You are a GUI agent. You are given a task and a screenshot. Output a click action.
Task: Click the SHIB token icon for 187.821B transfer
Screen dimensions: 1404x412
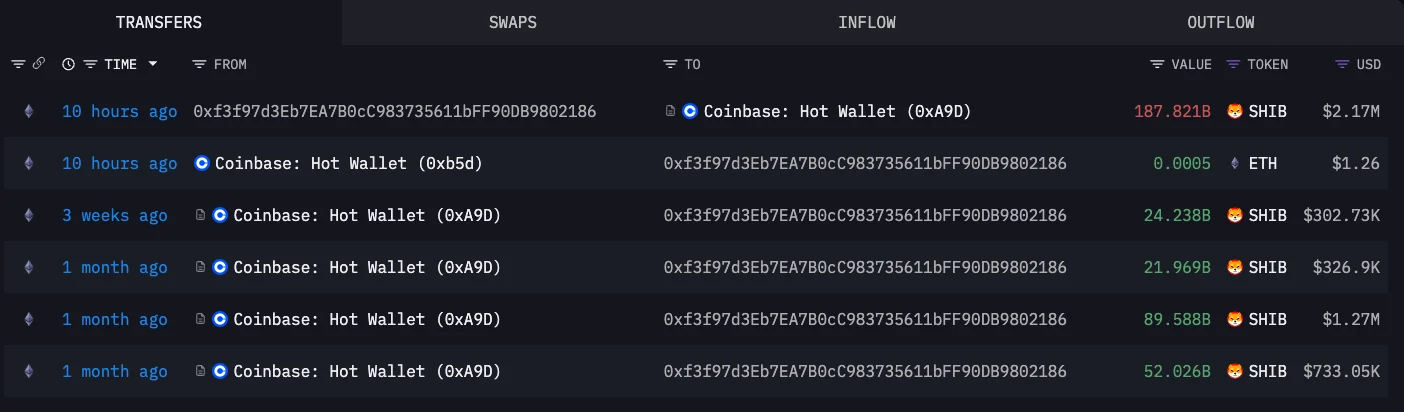click(x=1234, y=112)
